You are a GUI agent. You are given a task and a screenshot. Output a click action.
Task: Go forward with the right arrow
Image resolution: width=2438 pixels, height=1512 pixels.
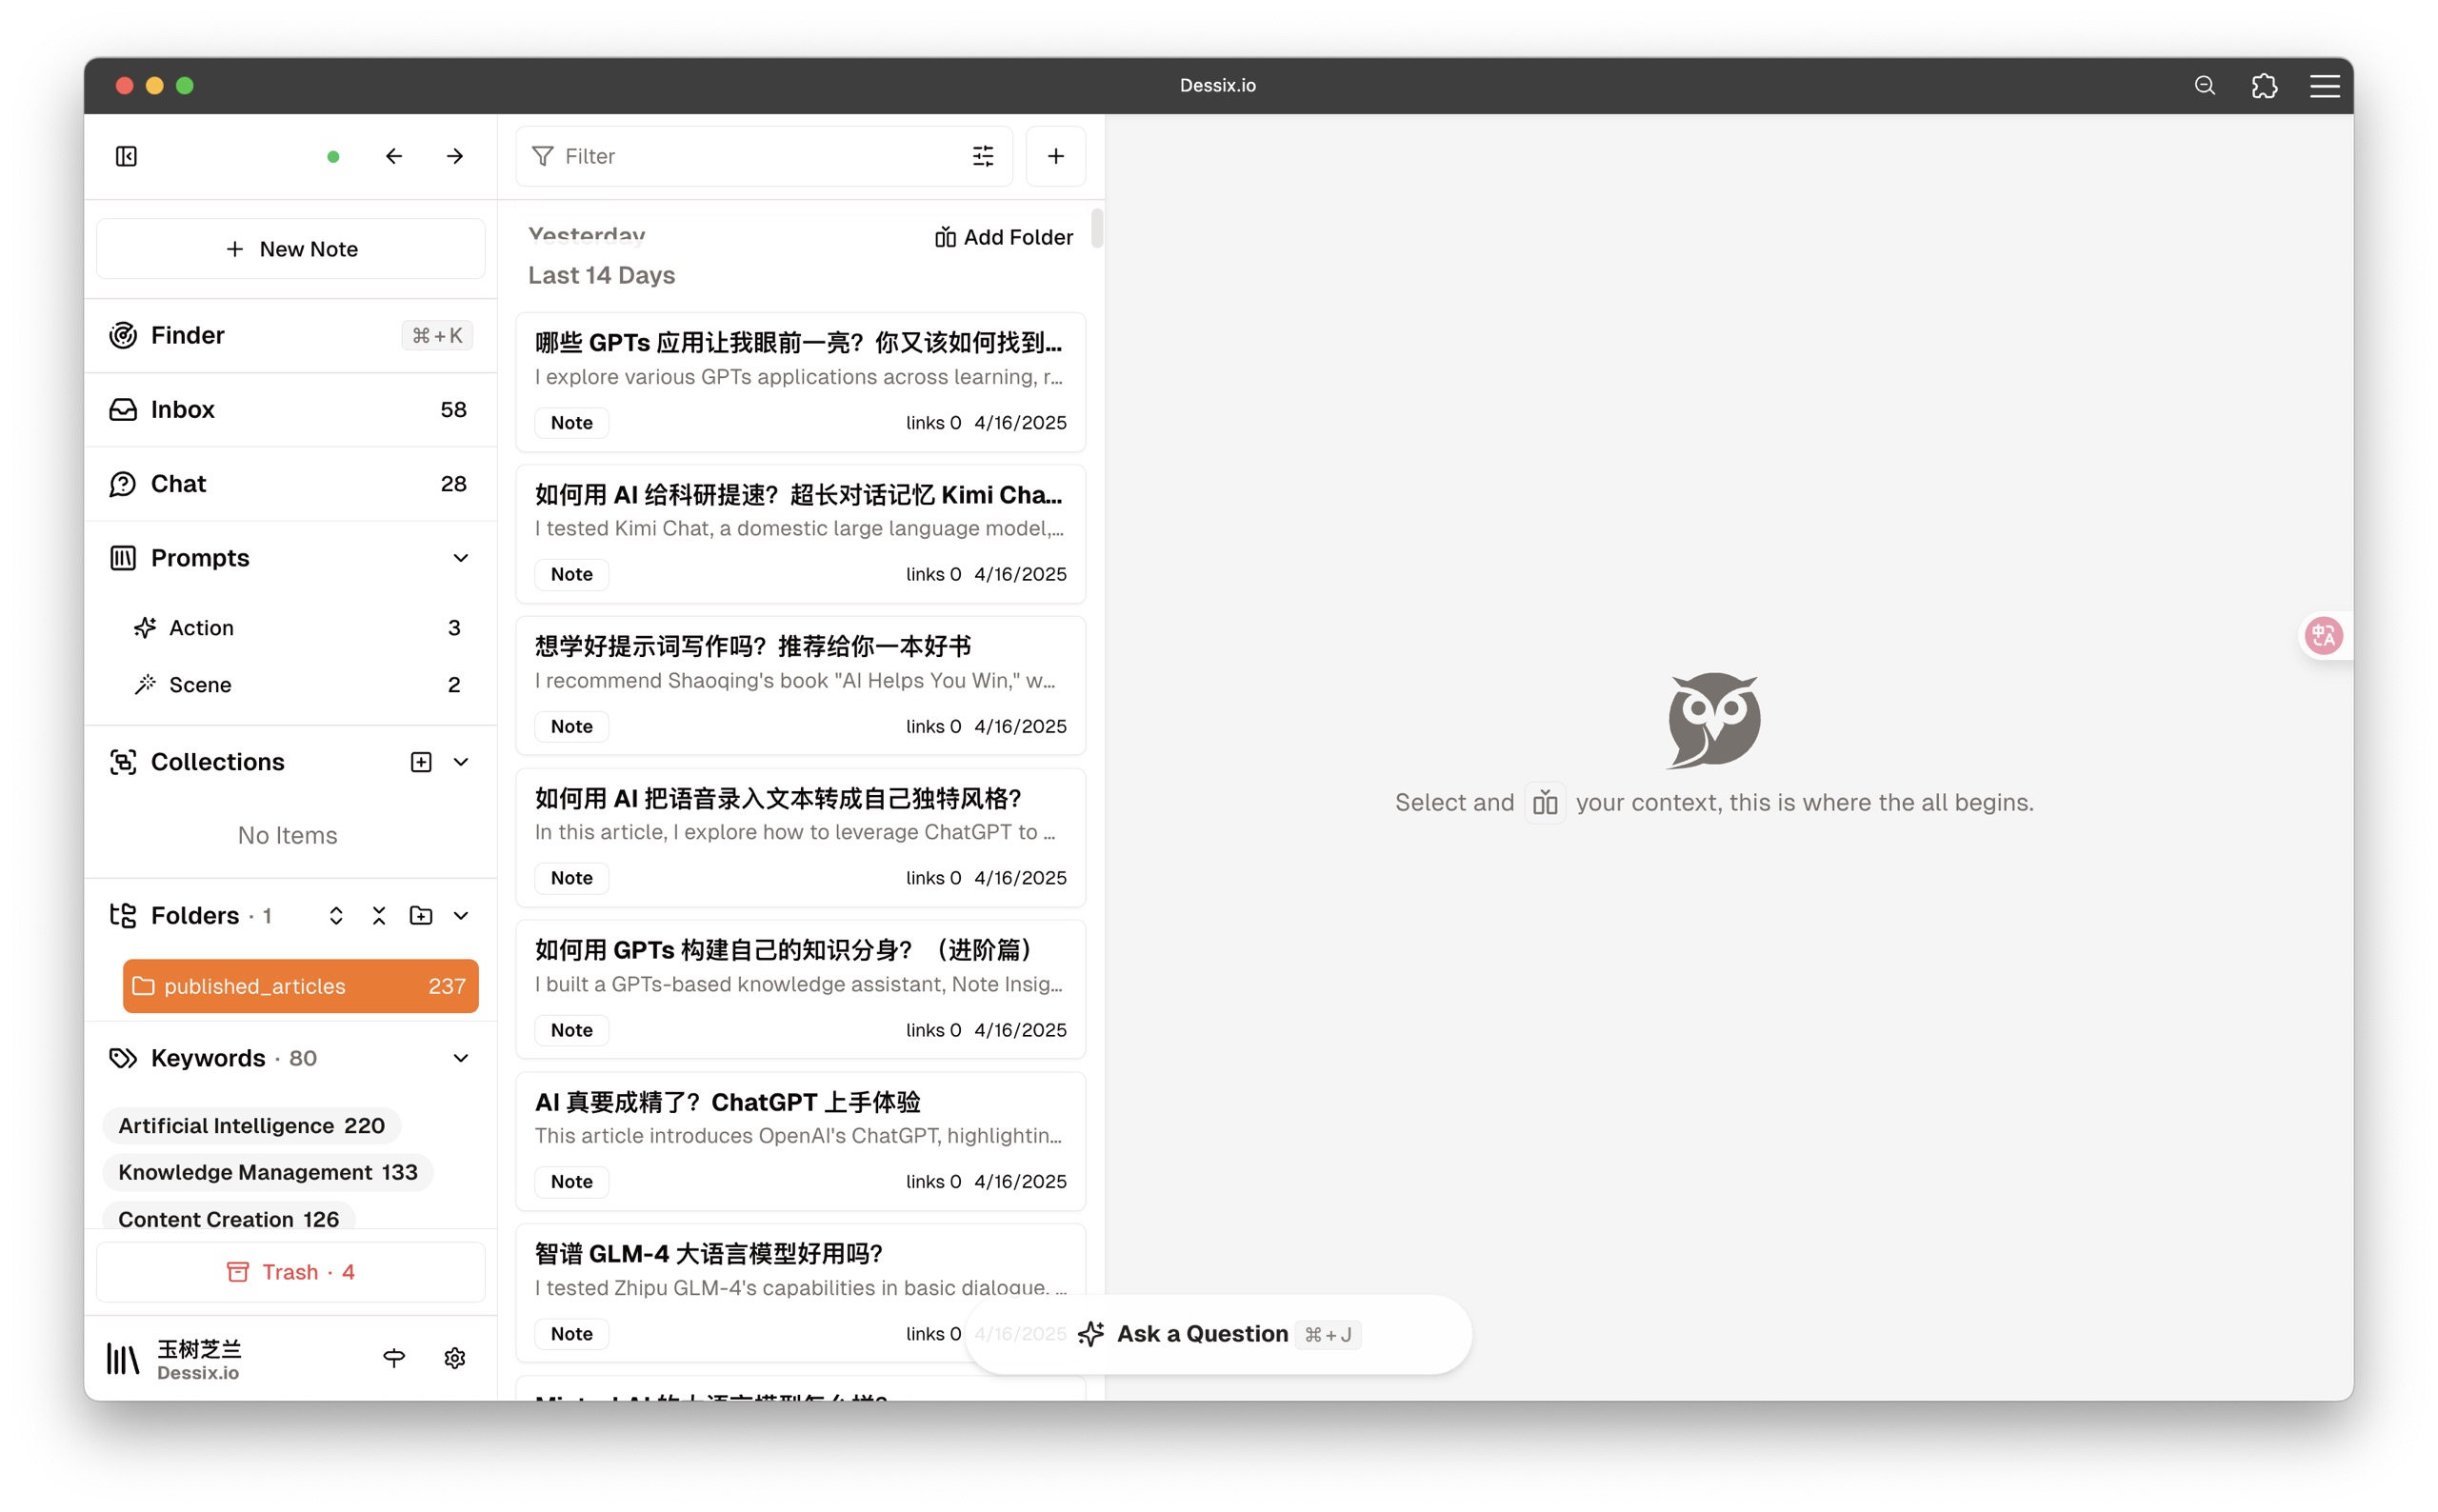coord(455,156)
